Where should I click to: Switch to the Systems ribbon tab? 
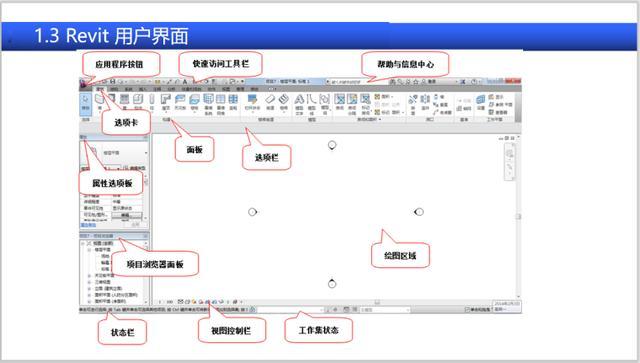[129, 89]
